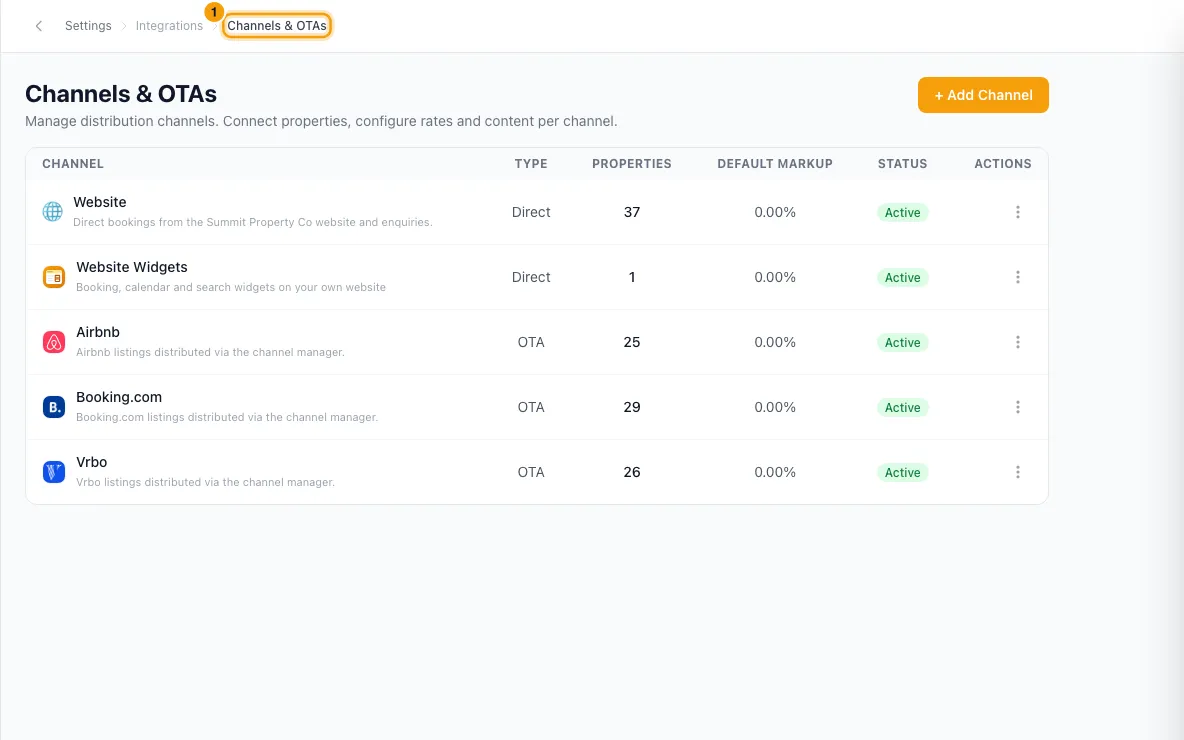This screenshot has width=1184, height=740.
Task: Open actions menu for Vrbo row
Action: click(1018, 472)
